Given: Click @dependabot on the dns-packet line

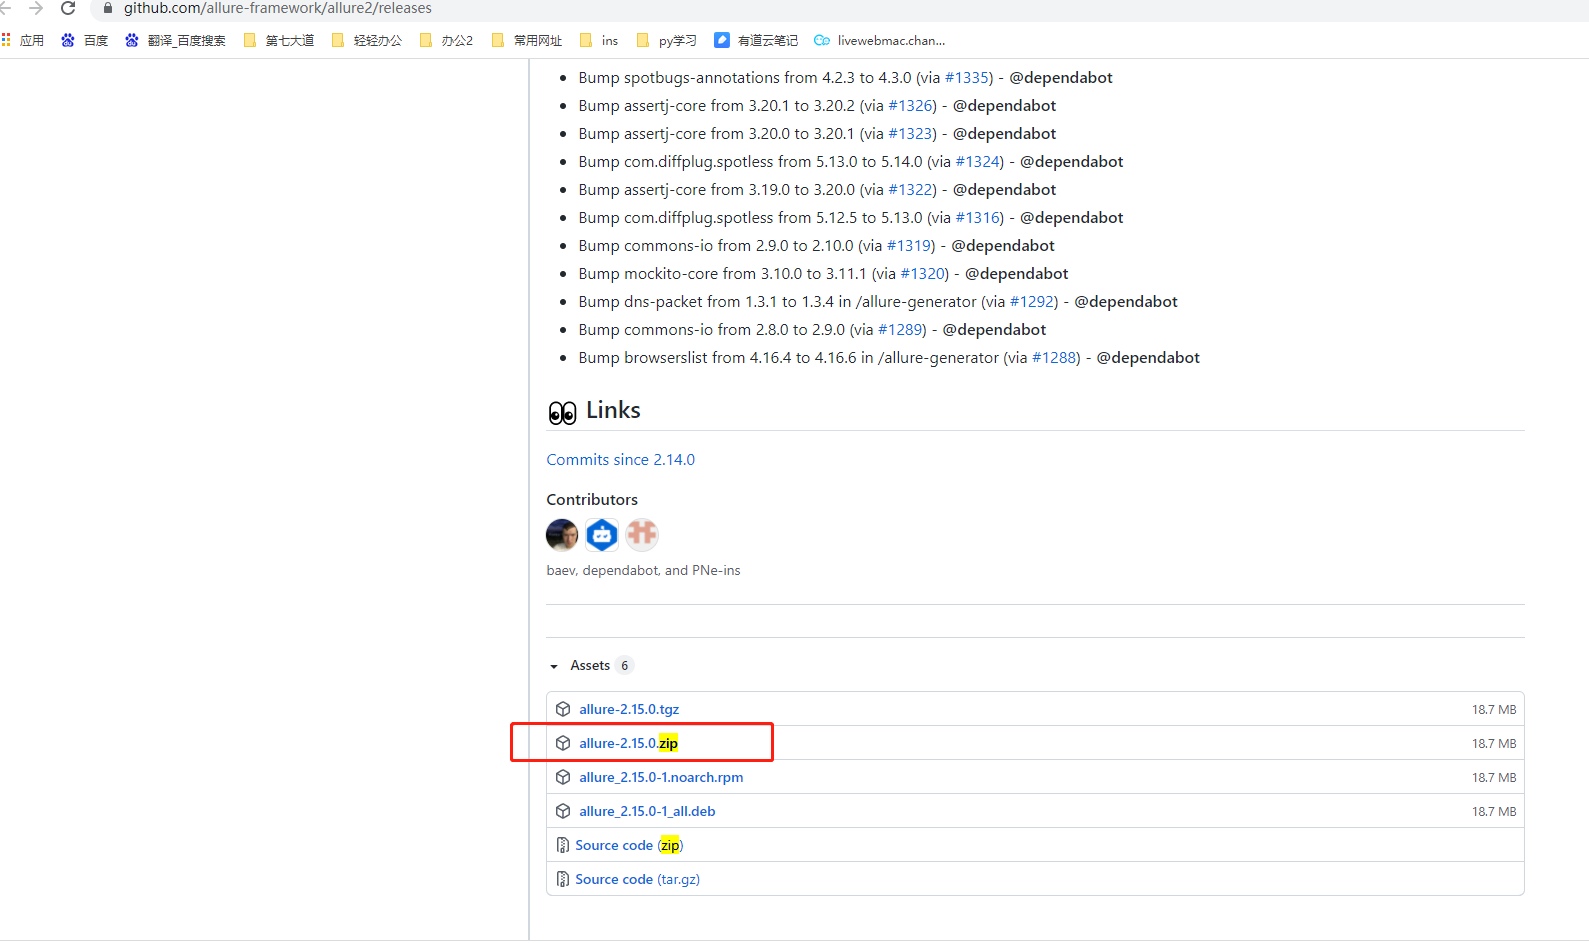Looking at the screenshot, I should tap(1126, 302).
